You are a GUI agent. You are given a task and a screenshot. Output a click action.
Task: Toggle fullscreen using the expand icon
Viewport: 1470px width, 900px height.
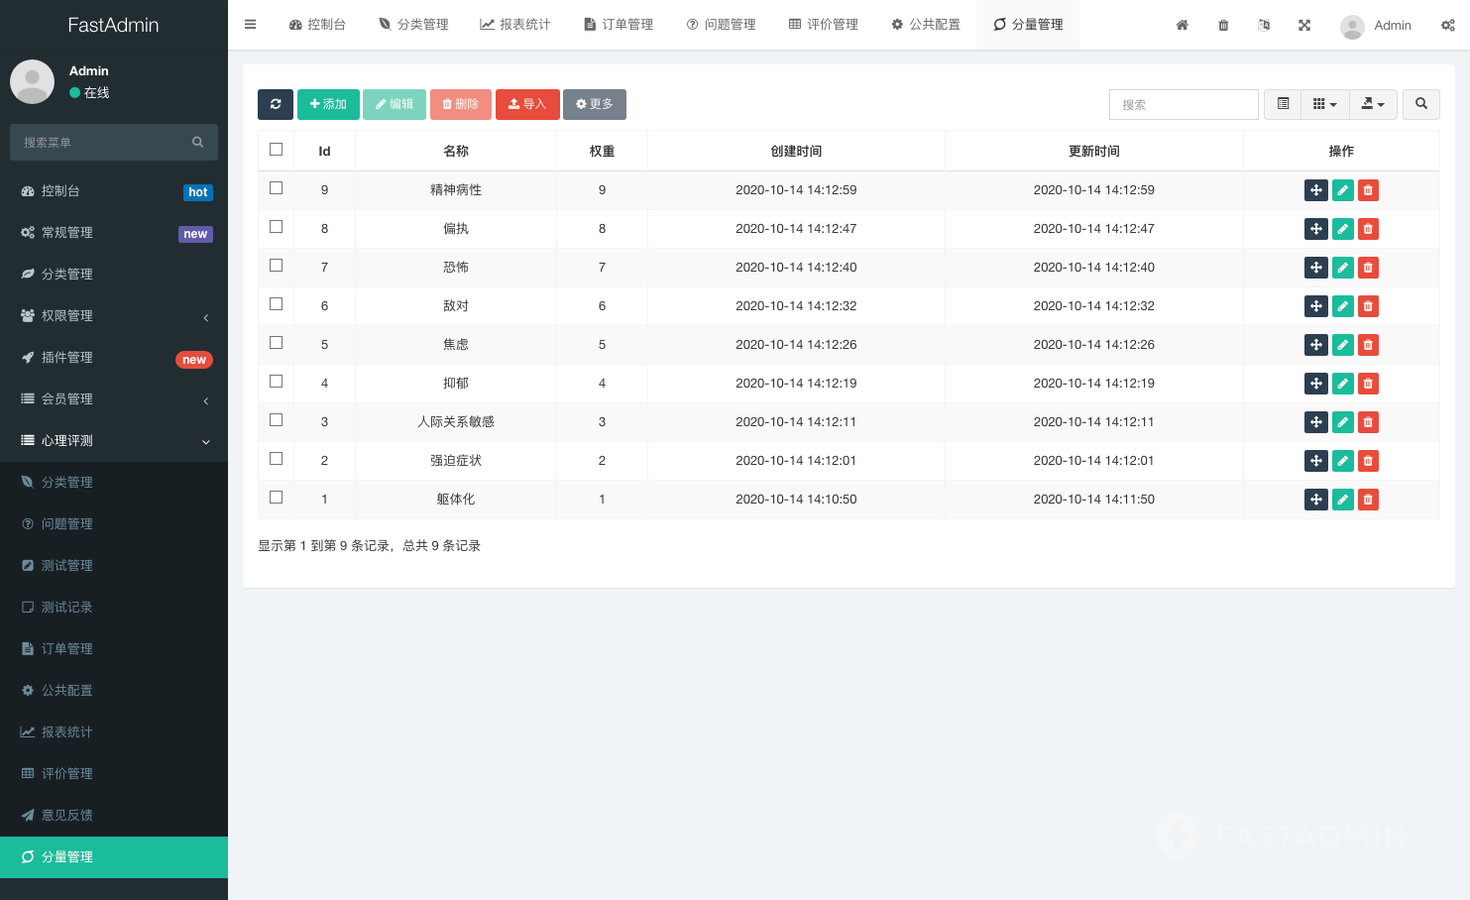pyautogui.click(x=1304, y=25)
